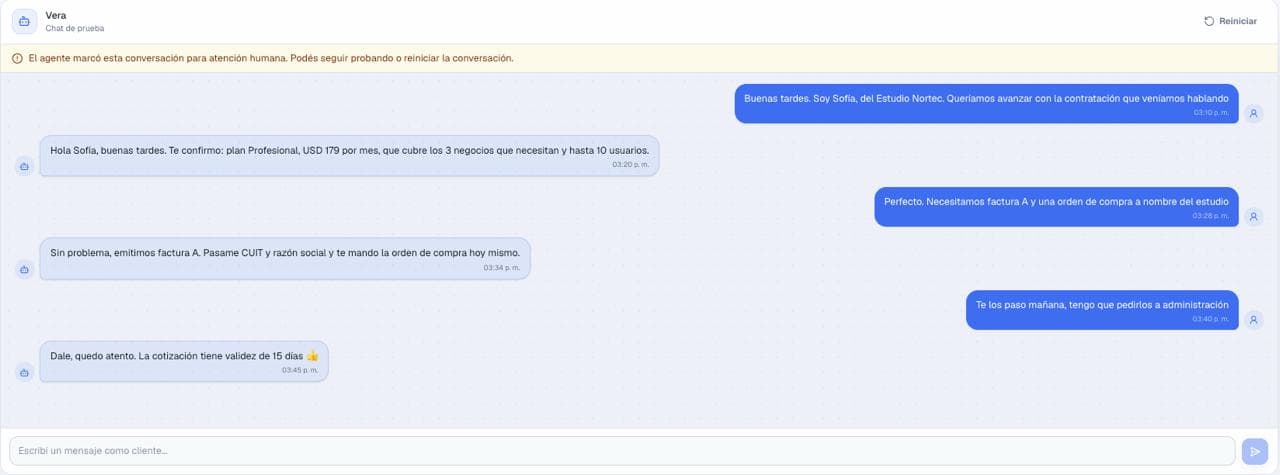Click the 03:40 p. m. timestamp

[x=1211, y=319]
